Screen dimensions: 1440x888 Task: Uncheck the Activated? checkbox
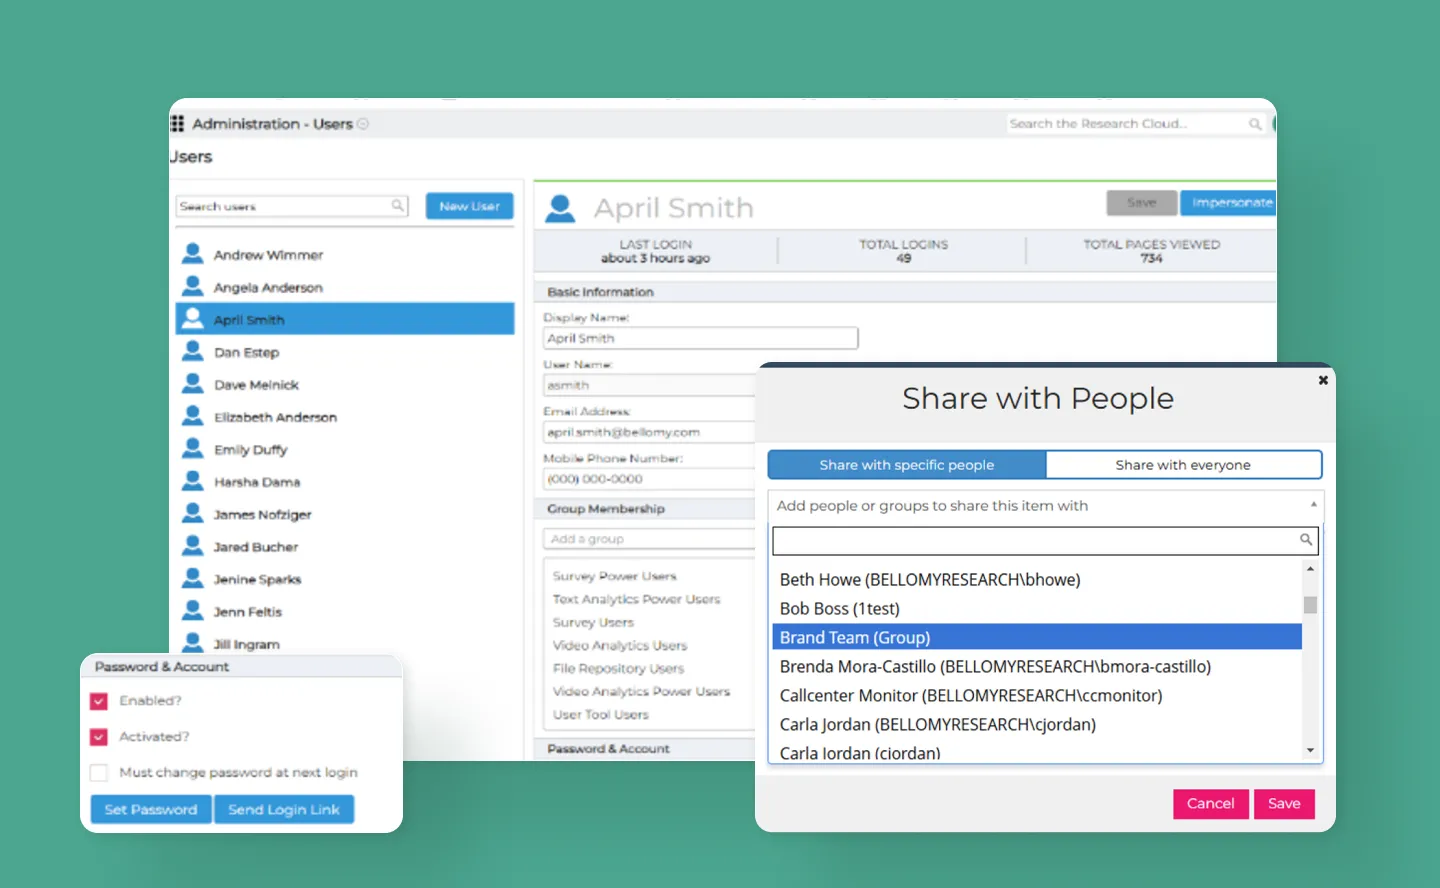point(99,737)
